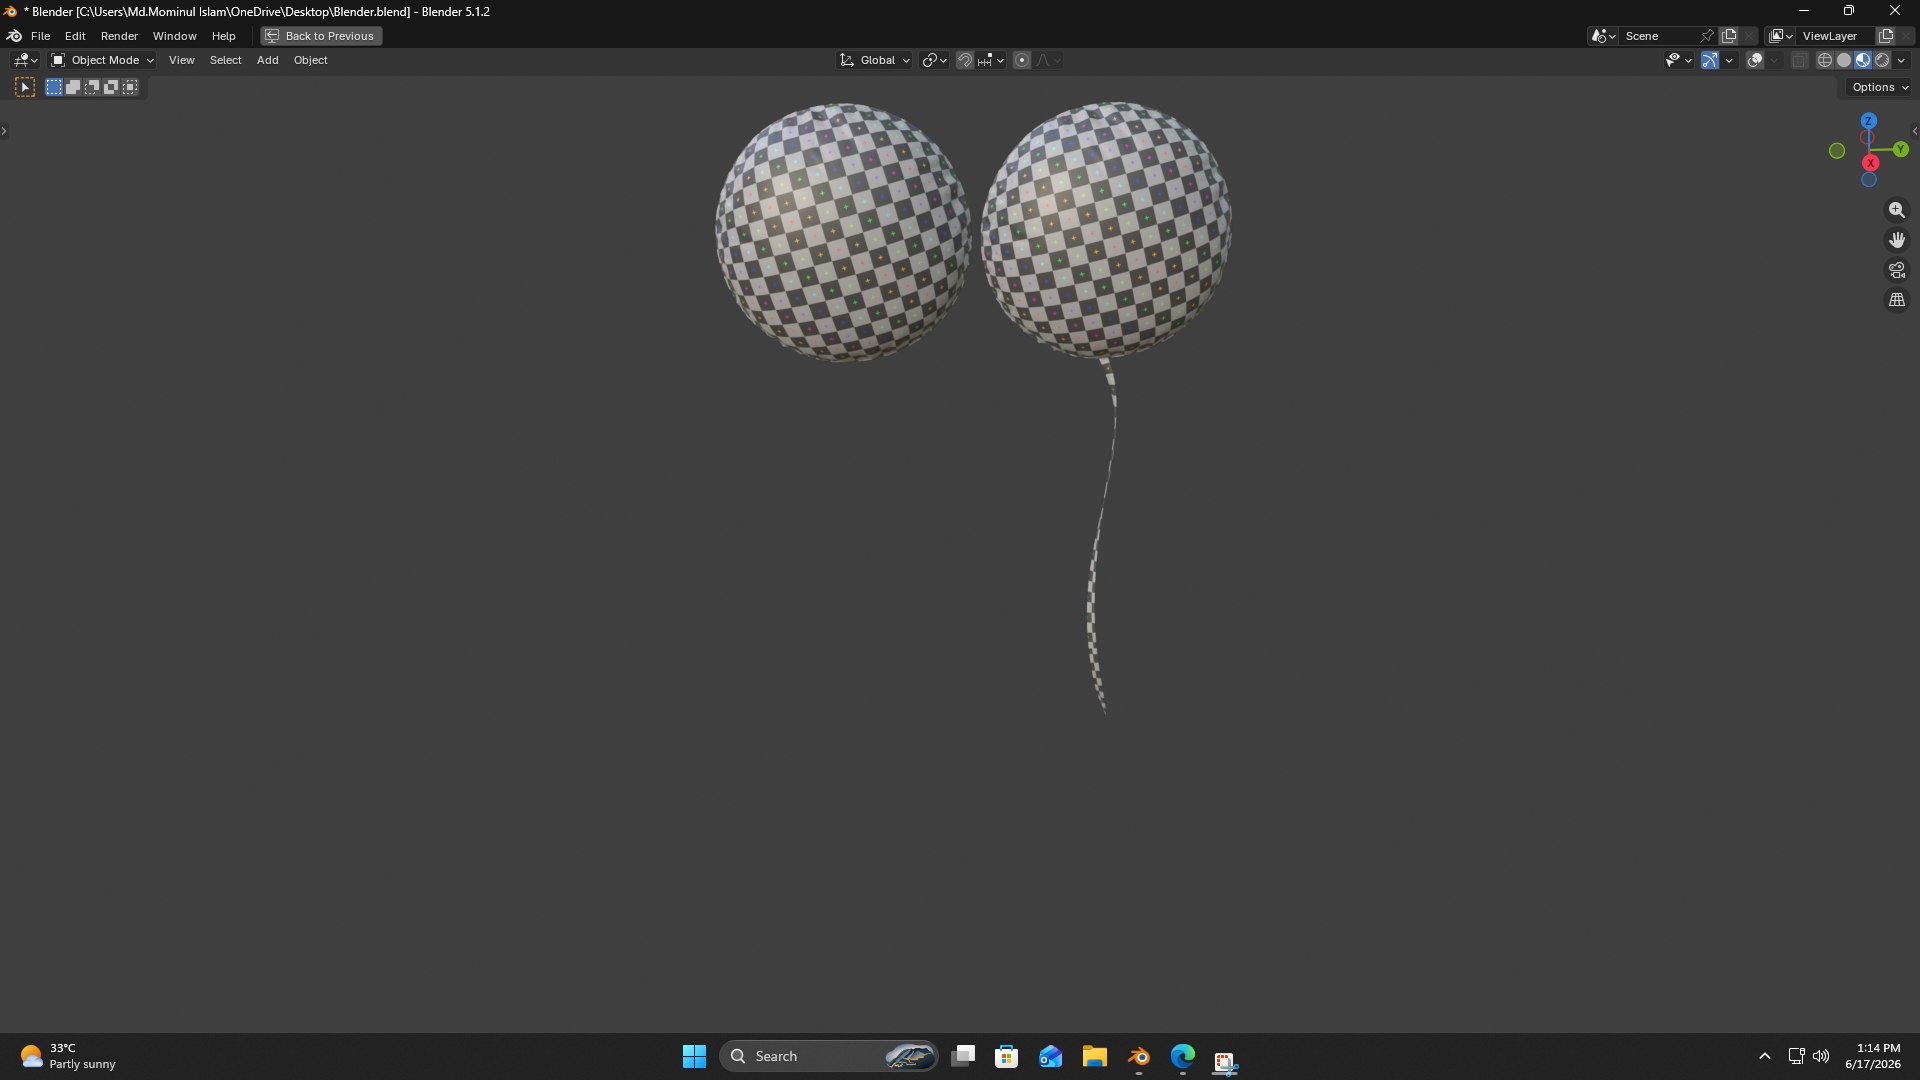This screenshot has width=1920, height=1080.
Task: Switch perspective/orthographic with the grid icon
Action: point(1896,300)
